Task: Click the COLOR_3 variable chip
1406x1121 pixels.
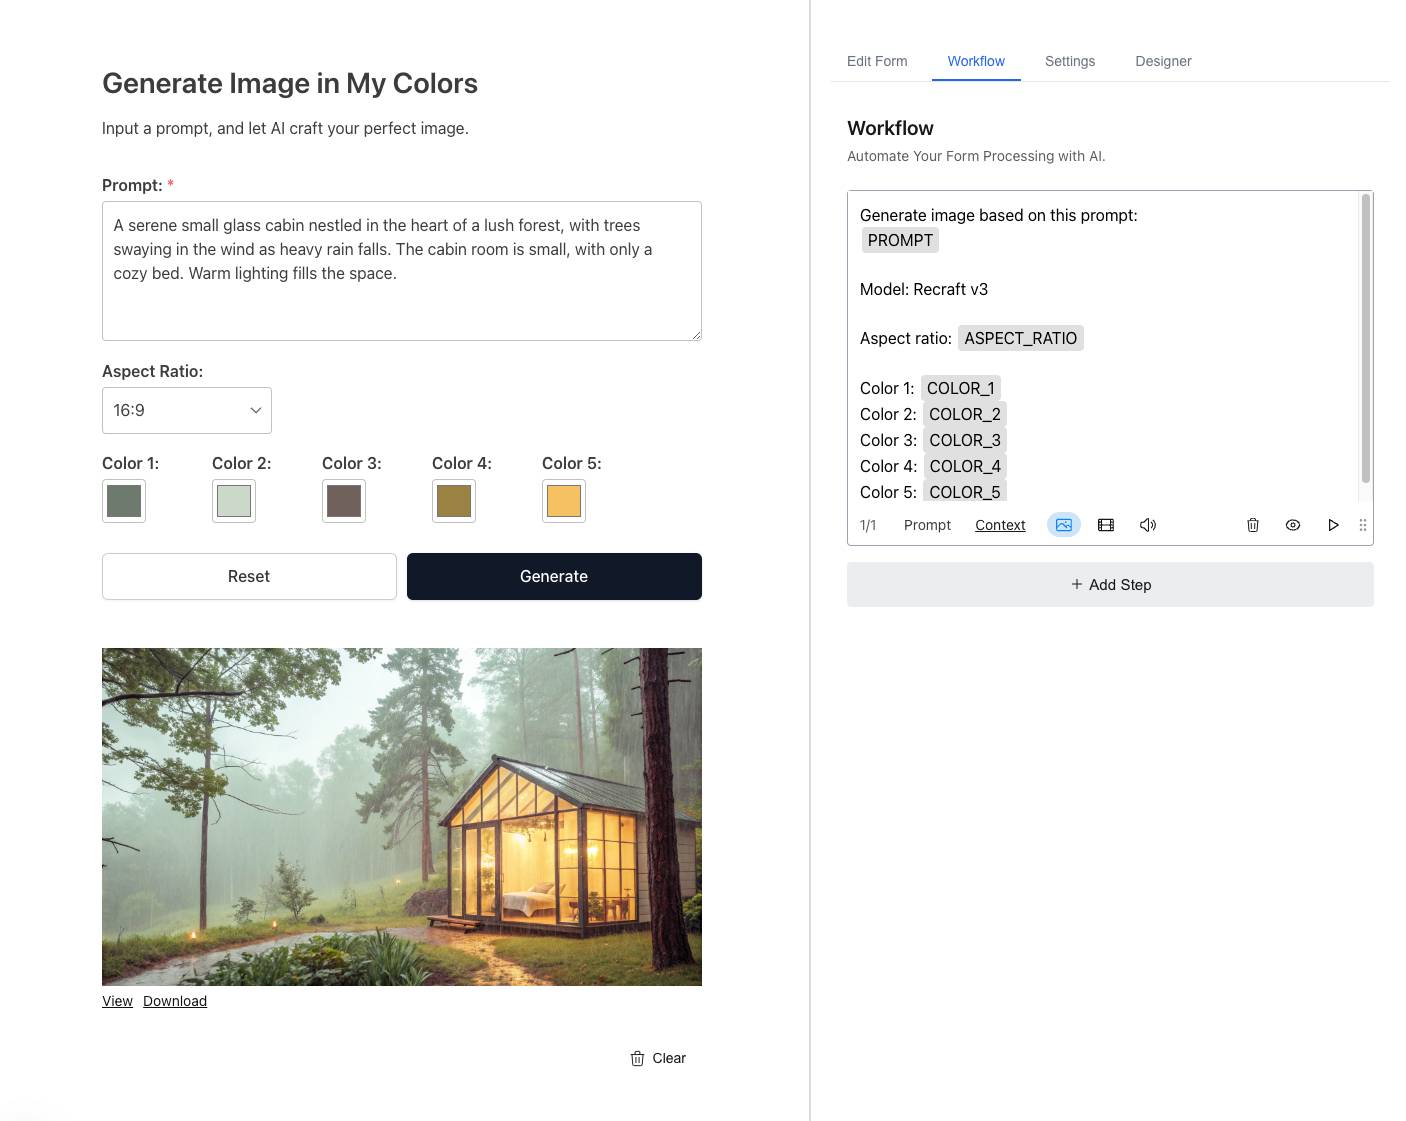Action: click(x=964, y=440)
